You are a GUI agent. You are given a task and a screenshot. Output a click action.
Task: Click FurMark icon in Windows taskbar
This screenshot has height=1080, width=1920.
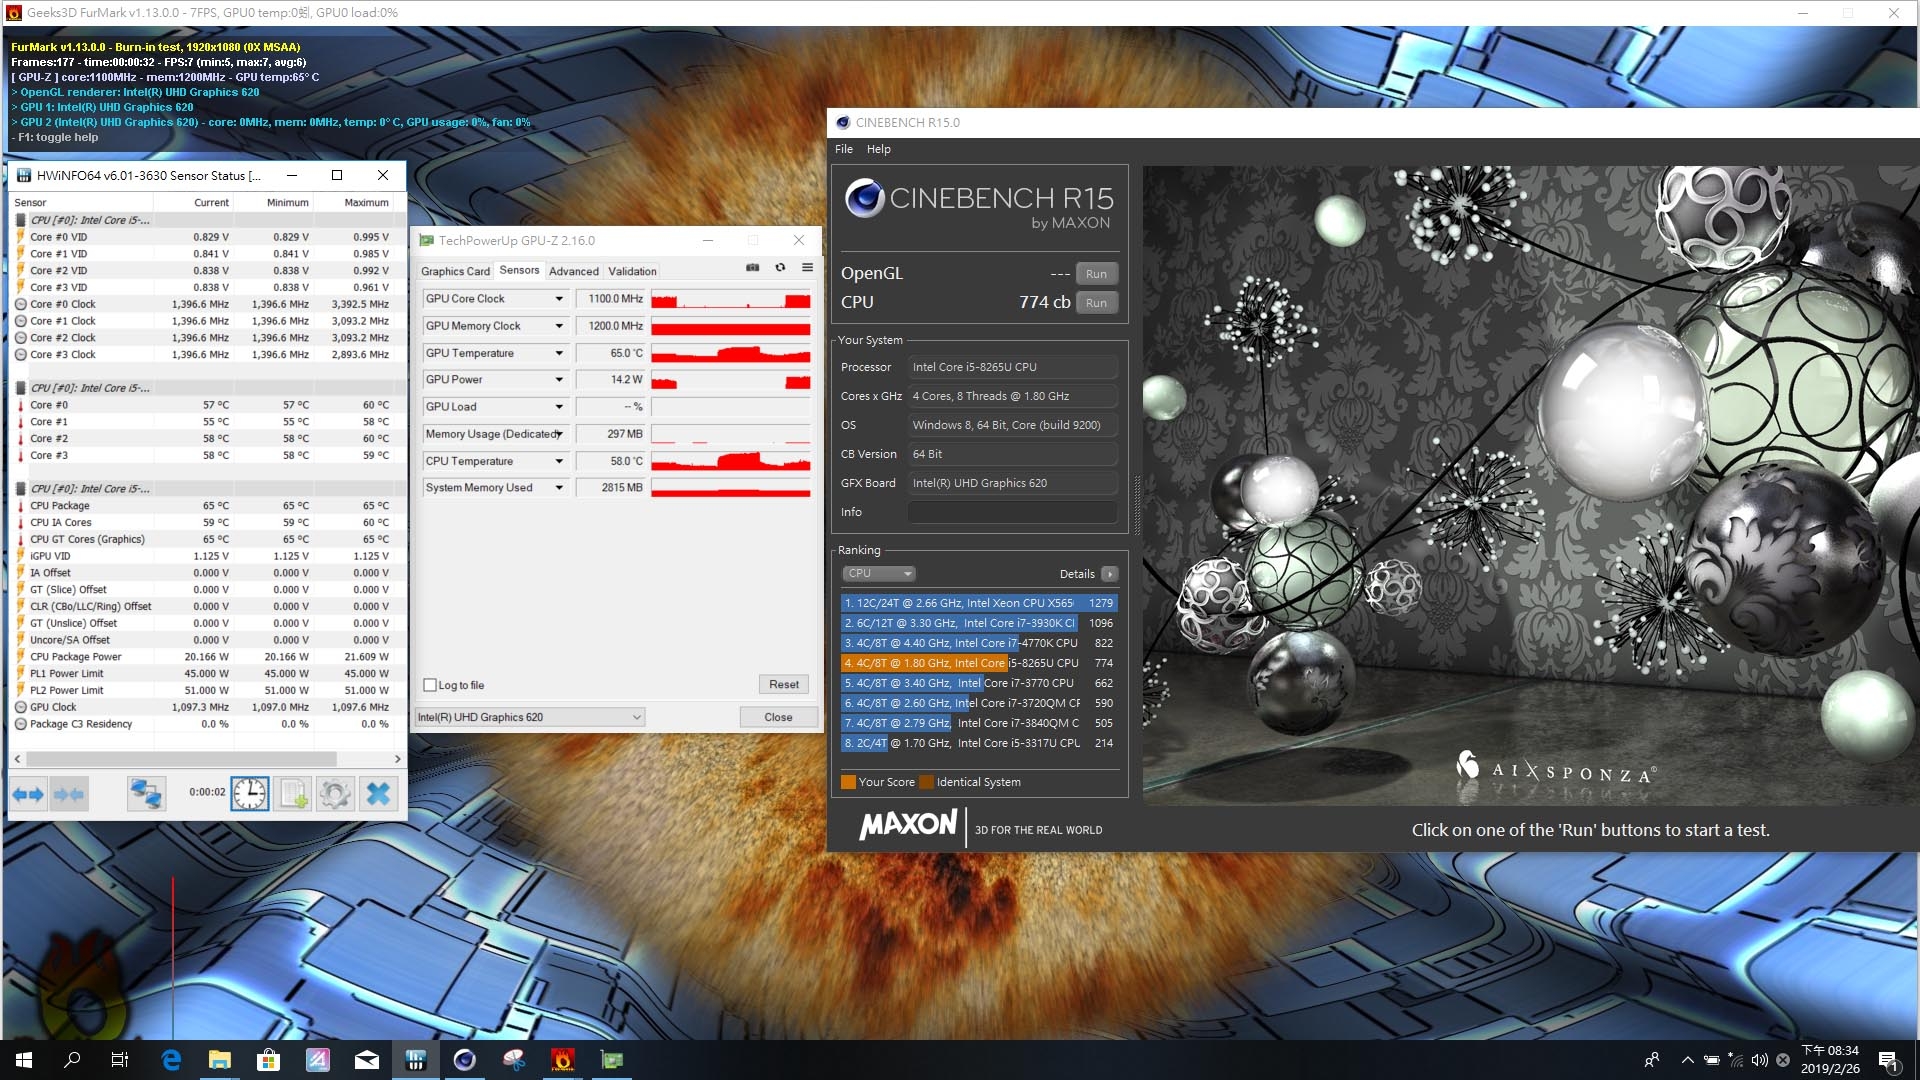[563, 1059]
